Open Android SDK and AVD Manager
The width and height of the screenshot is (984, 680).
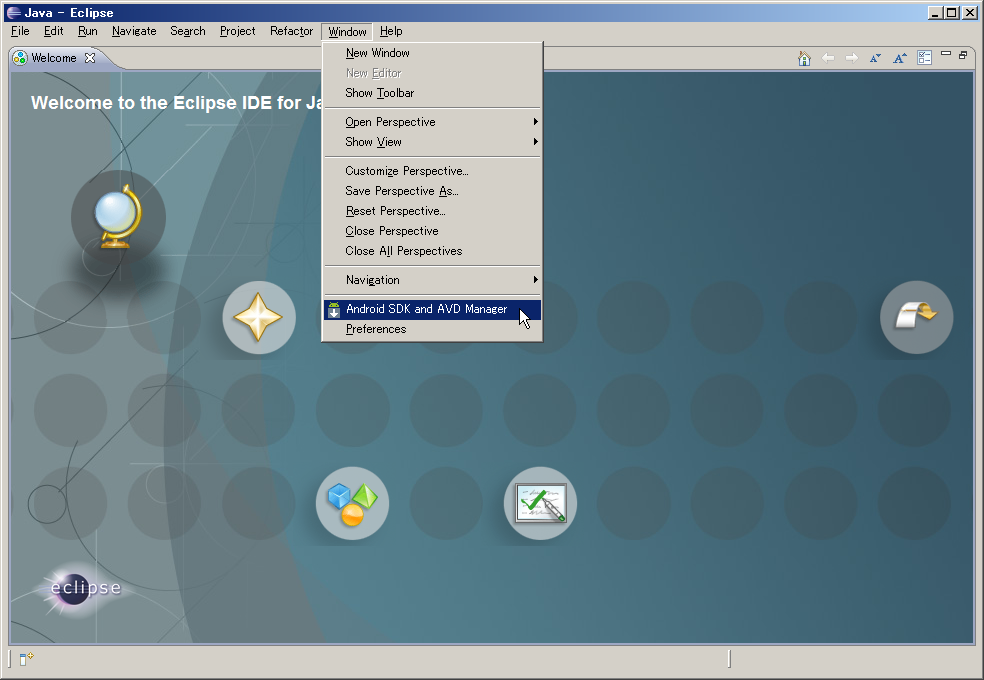point(432,309)
